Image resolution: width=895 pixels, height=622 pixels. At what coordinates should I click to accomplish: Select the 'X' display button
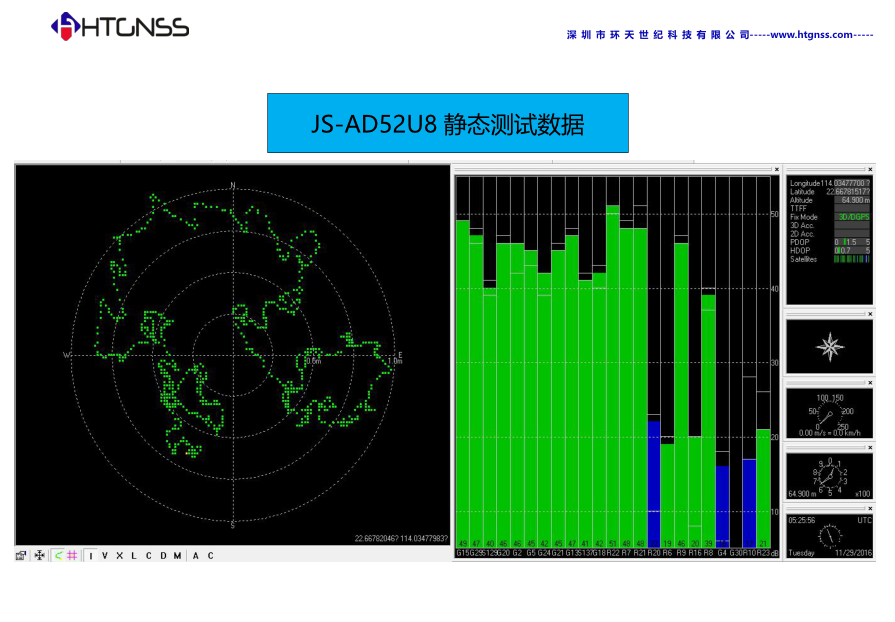tap(119, 555)
